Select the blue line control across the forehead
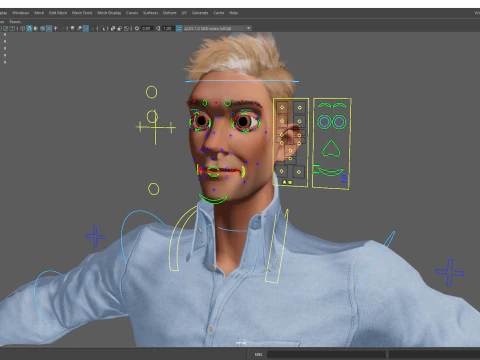Screen dimensions: 480x360 point(242,81)
